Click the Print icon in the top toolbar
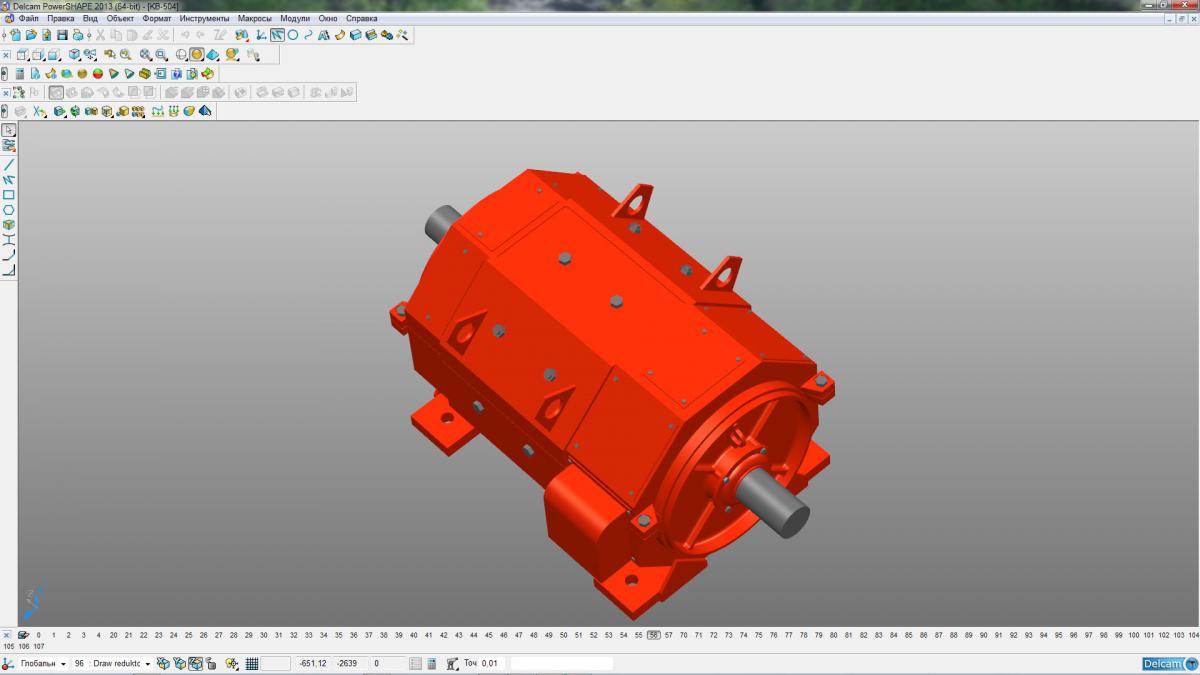 pyautogui.click(x=78, y=35)
